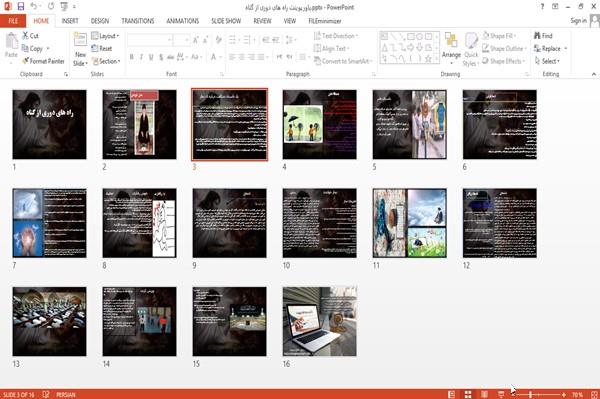Switch to the VIEW tab
The height and width of the screenshot is (399, 600).
tap(290, 21)
